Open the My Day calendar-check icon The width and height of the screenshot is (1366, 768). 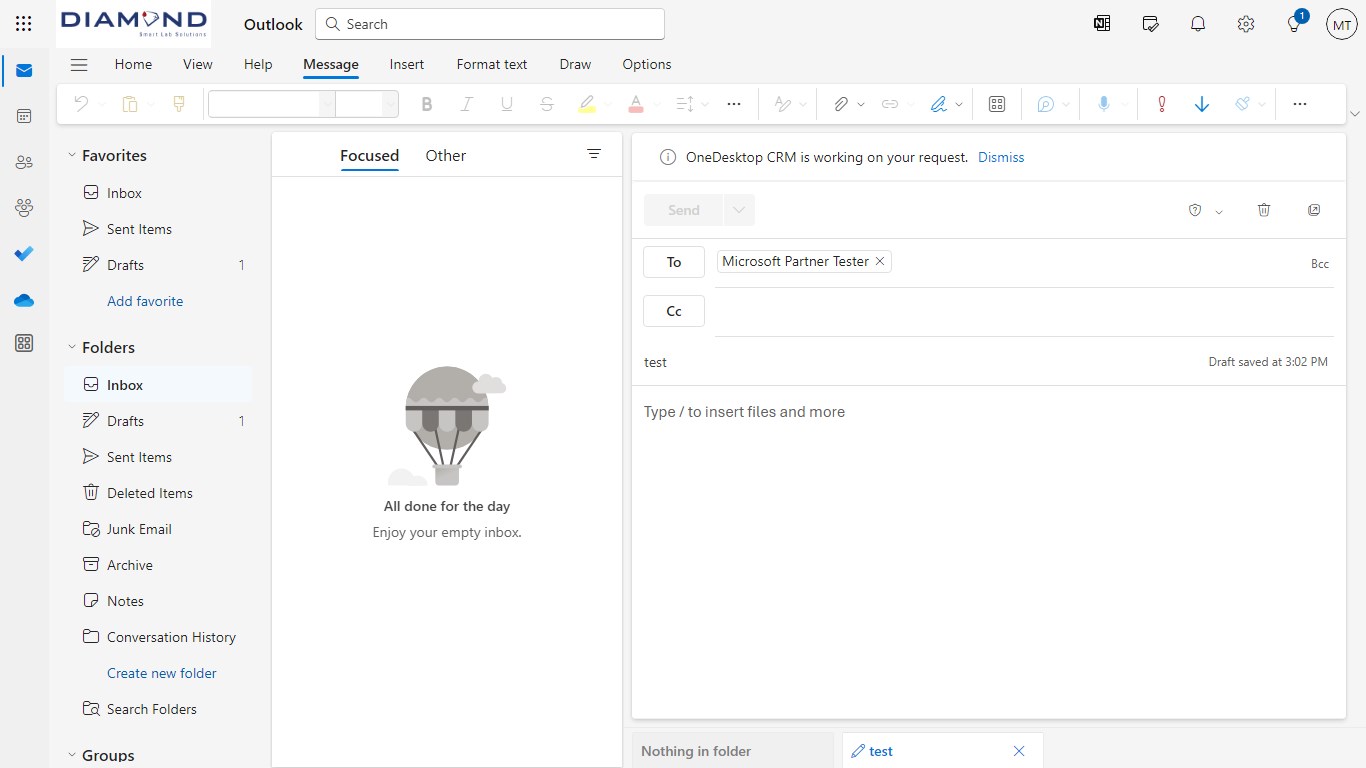tap(1150, 24)
